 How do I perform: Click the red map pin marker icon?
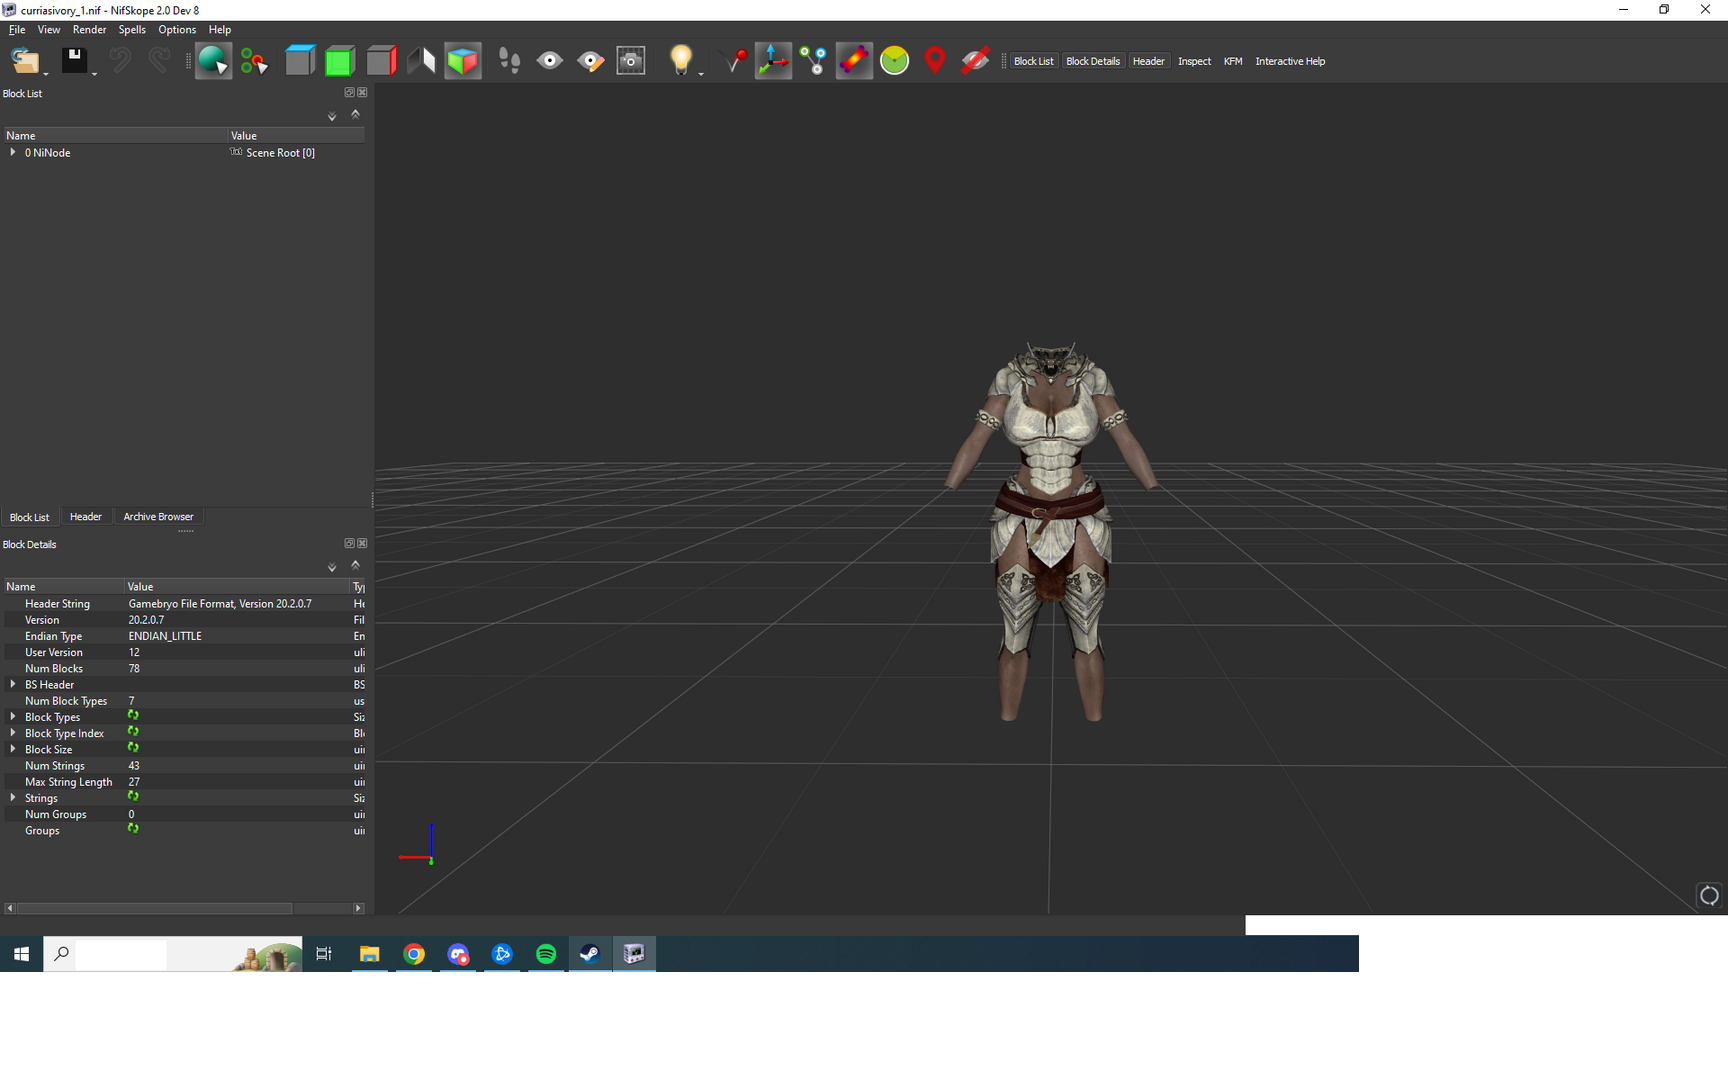coord(935,61)
